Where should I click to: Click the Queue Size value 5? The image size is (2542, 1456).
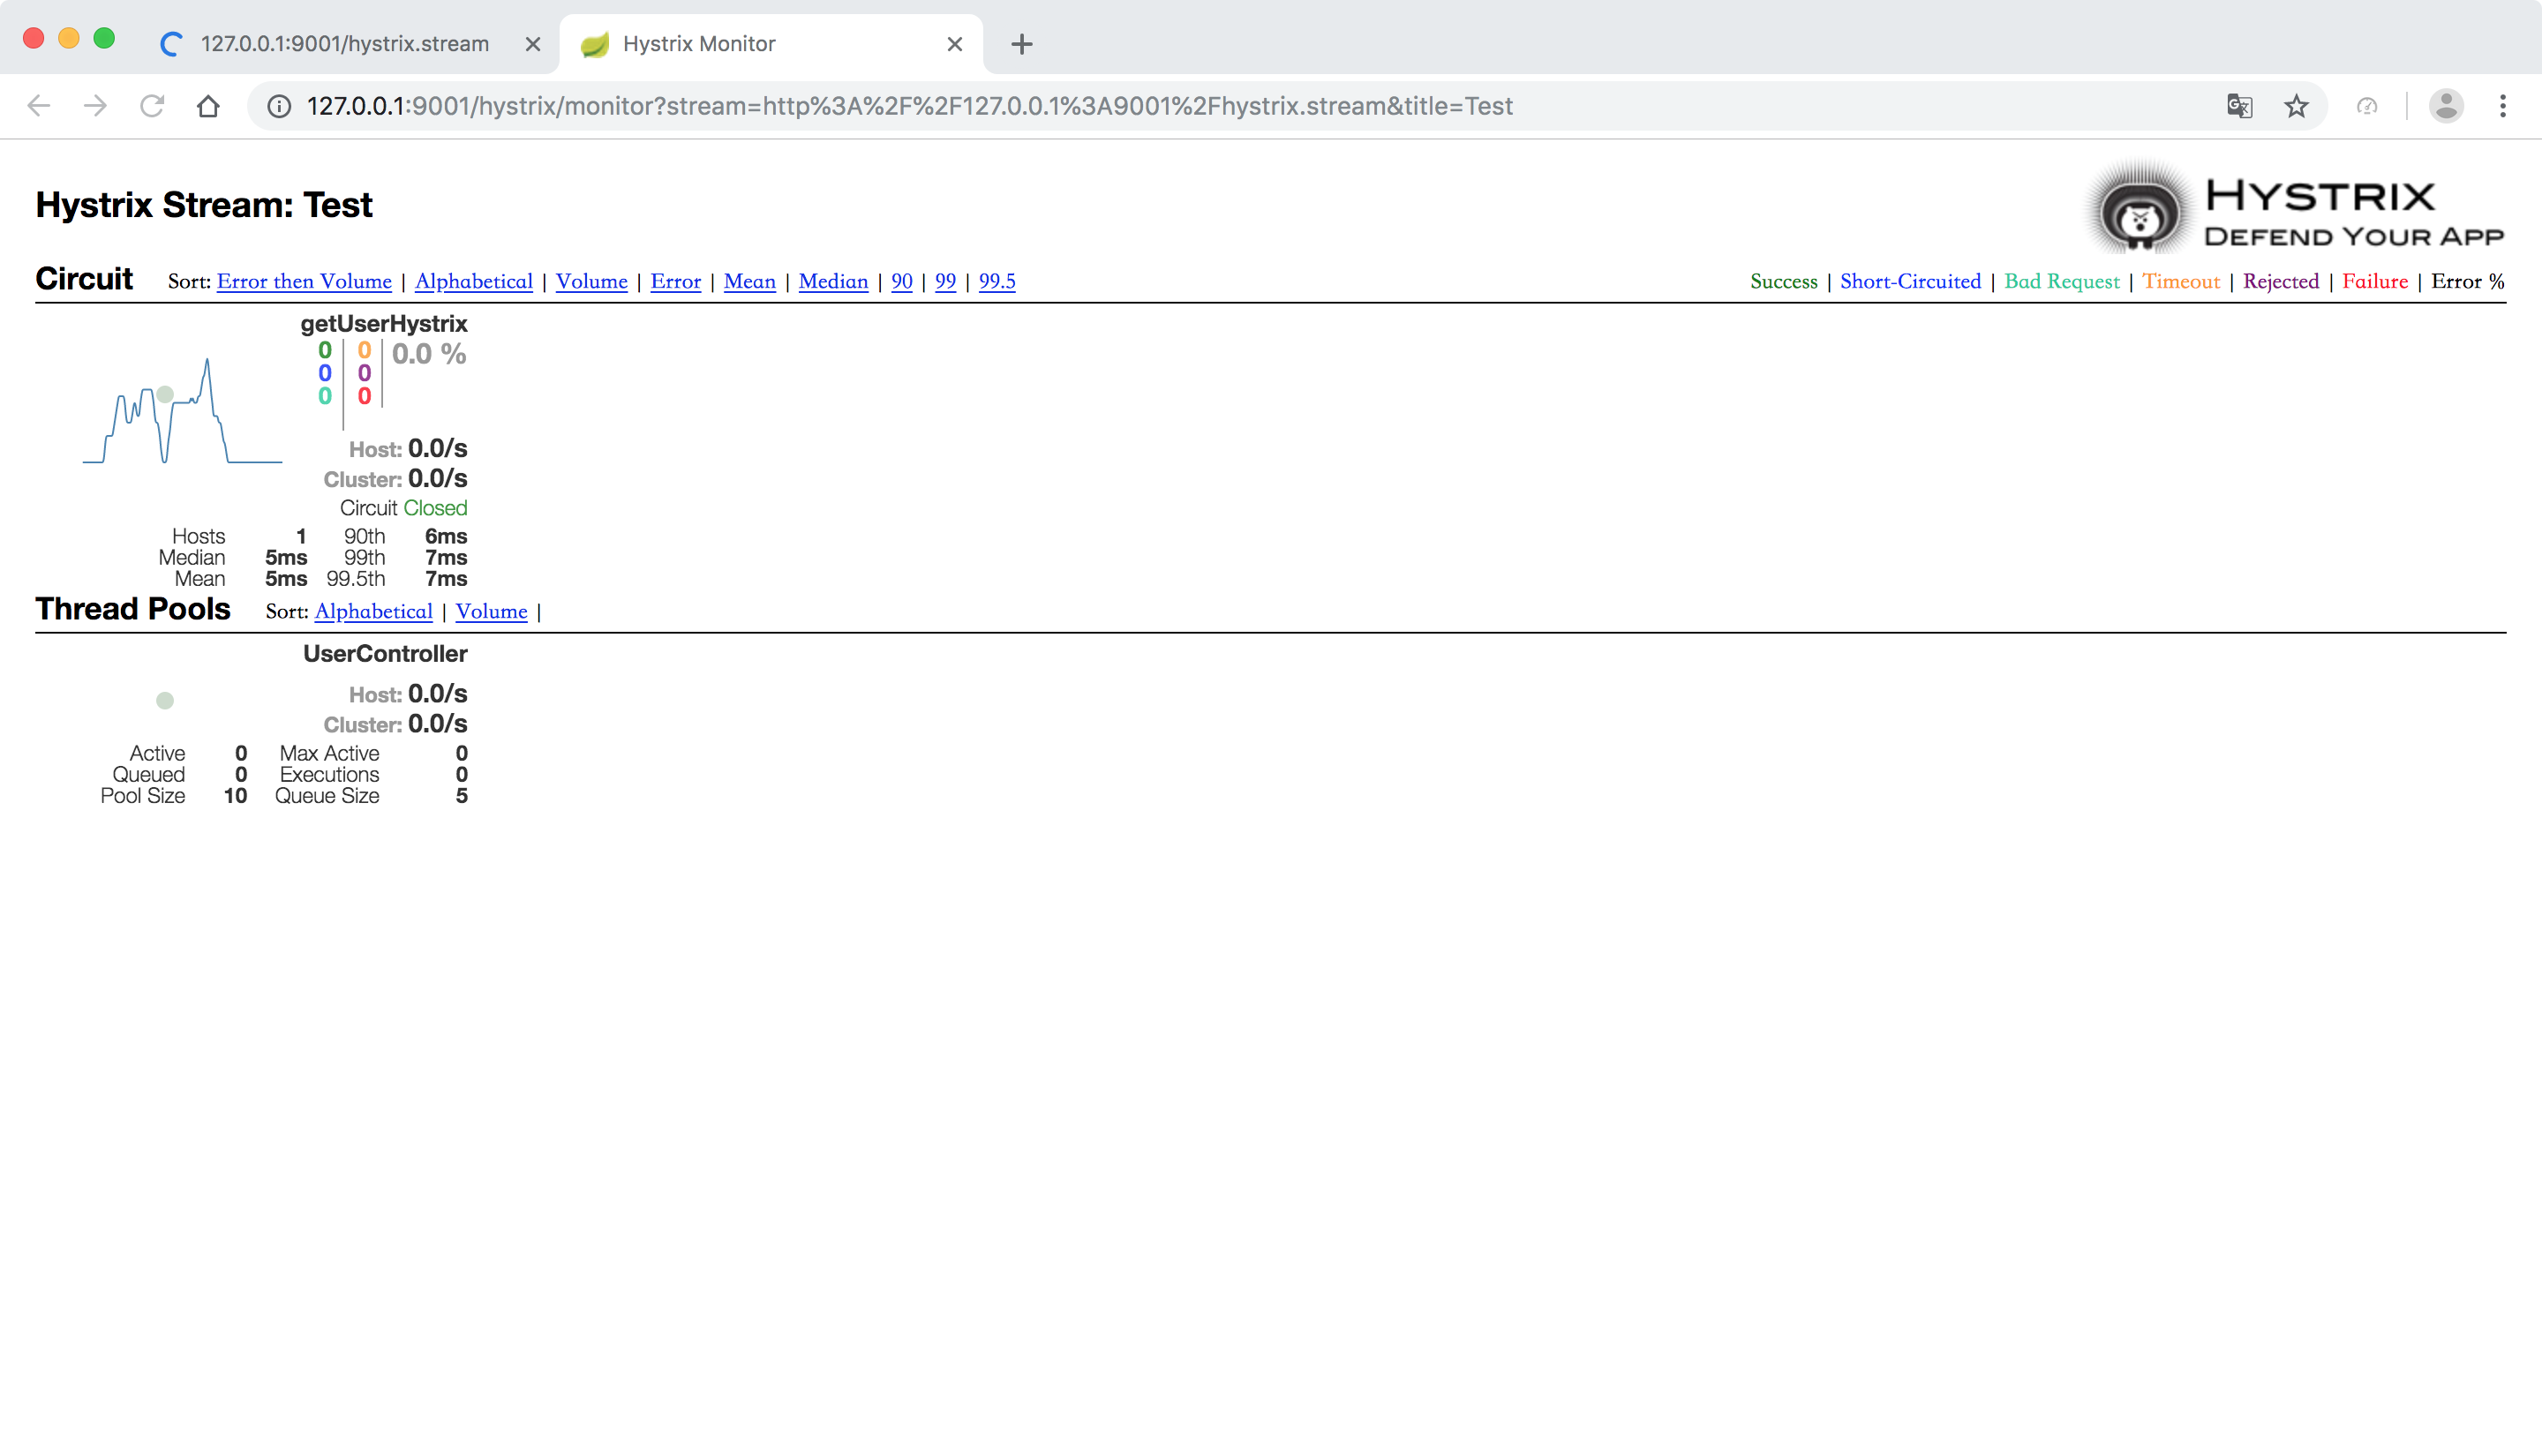pyautogui.click(x=461, y=797)
